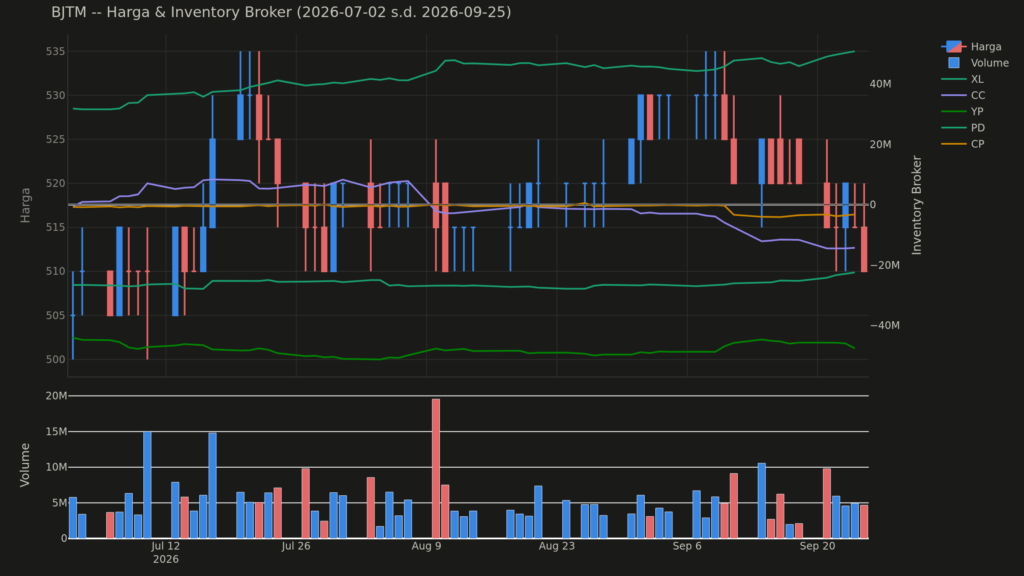Click the 520 price tick label
This screenshot has width=1024, height=576.
56,184
